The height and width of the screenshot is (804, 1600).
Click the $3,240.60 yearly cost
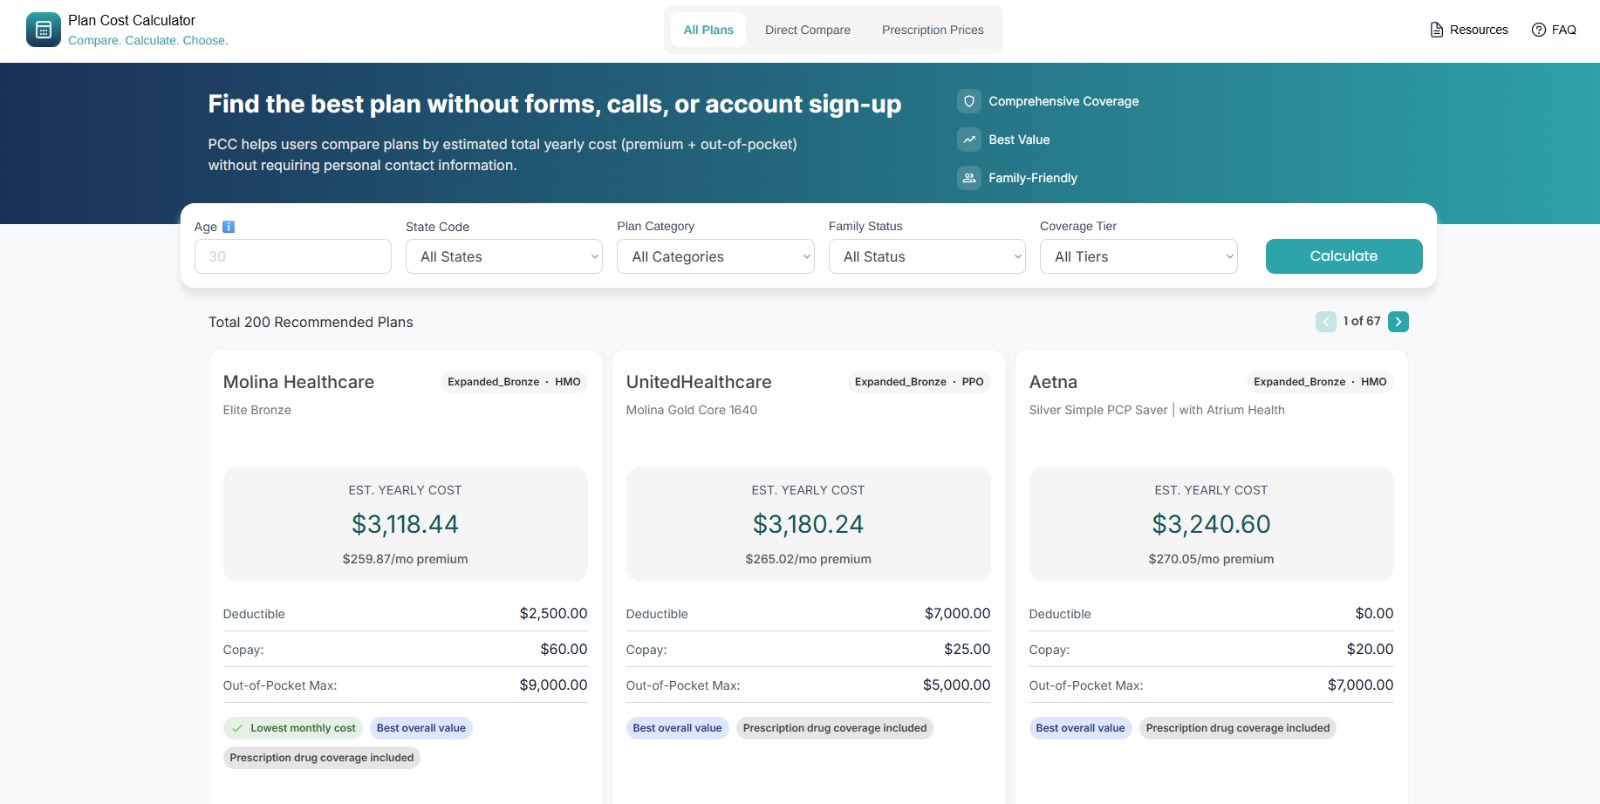pyautogui.click(x=1211, y=524)
